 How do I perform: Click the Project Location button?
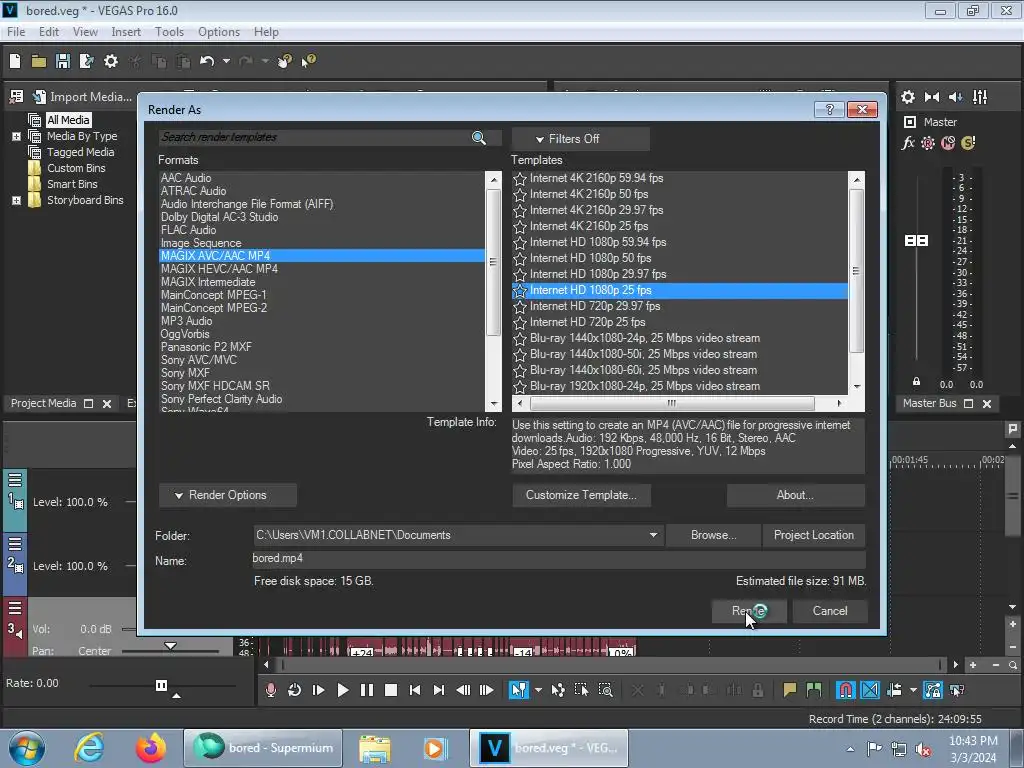pyautogui.click(x=814, y=535)
